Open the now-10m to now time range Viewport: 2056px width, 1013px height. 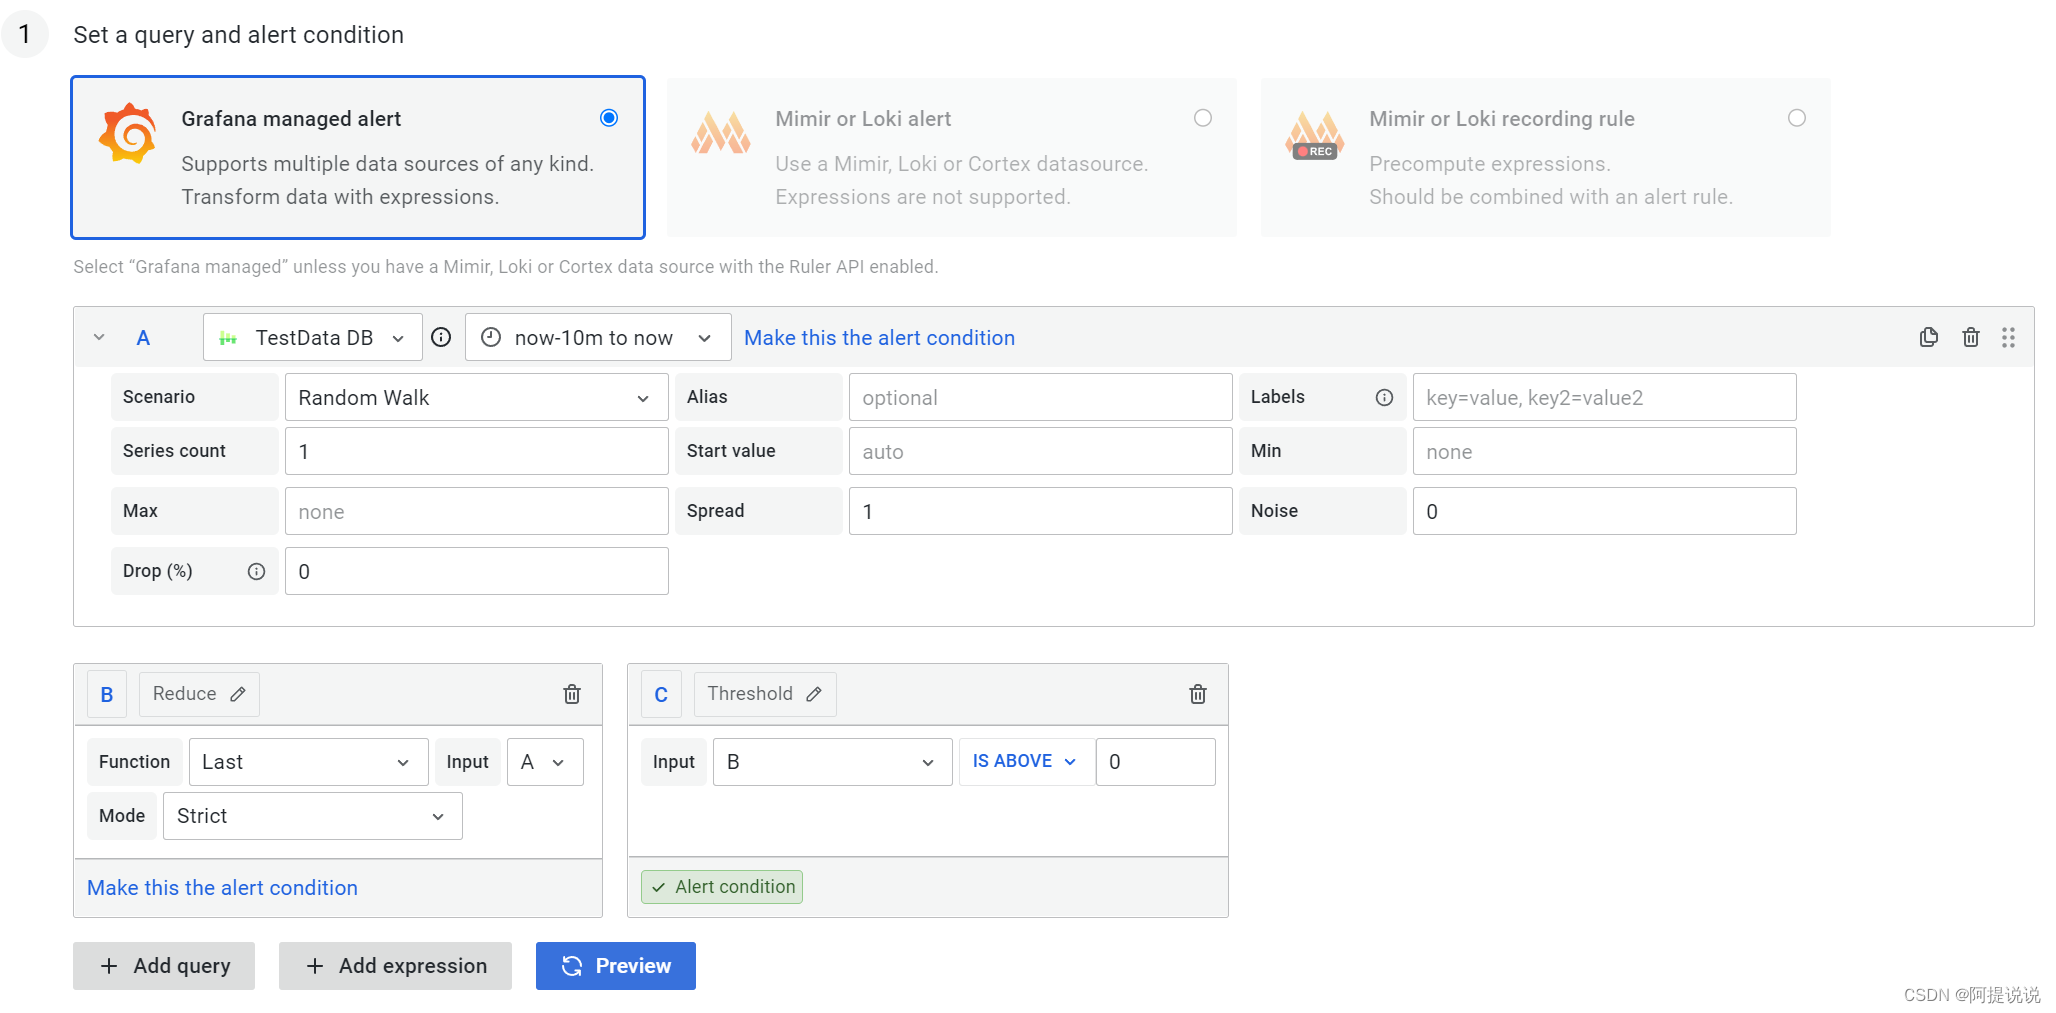click(x=598, y=338)
